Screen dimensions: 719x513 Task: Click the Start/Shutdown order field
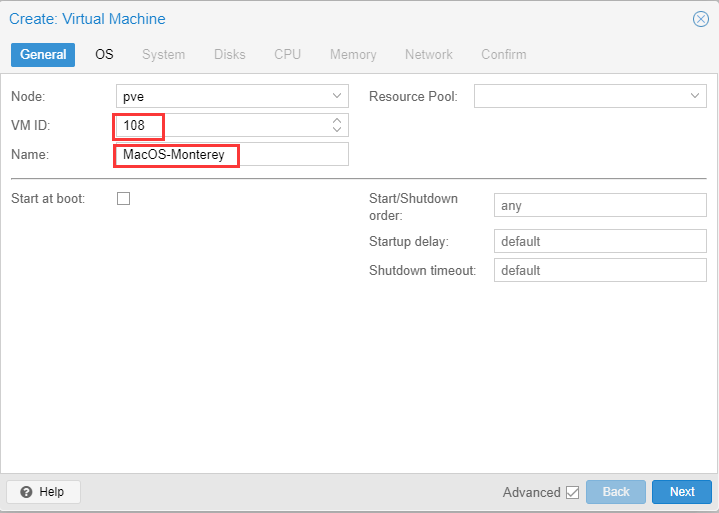599,206
